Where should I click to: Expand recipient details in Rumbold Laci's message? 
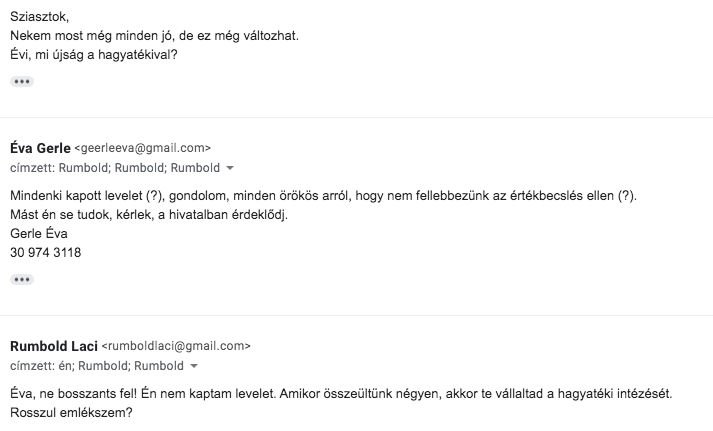(x=194, y=366)
